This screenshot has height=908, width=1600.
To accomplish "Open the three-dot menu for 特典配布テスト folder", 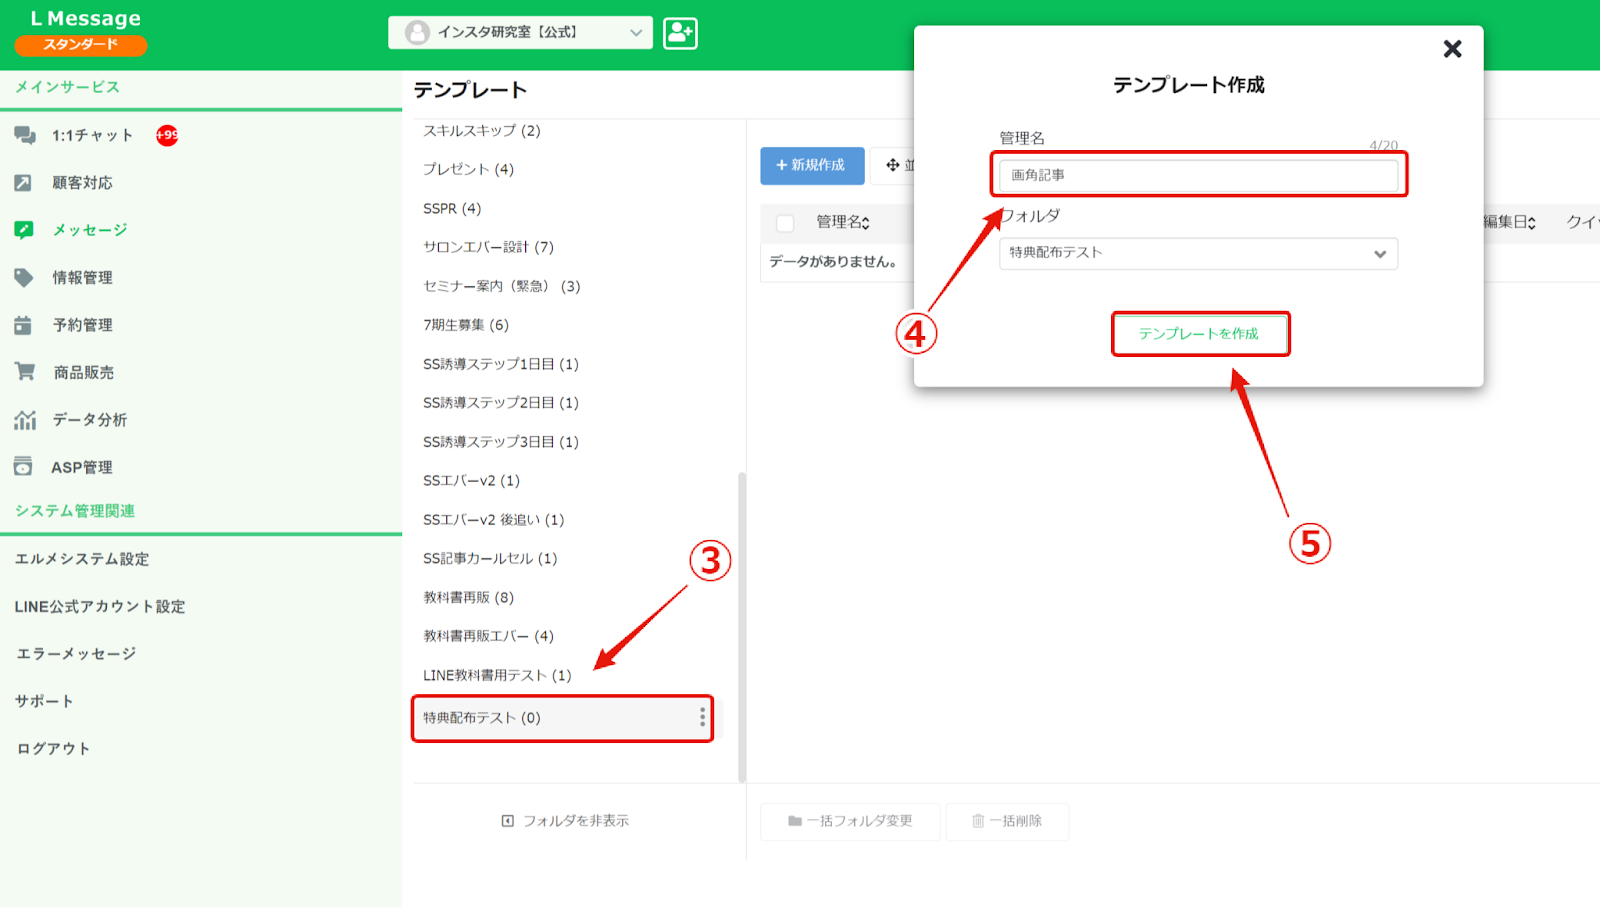I will (x=702, y=717).
